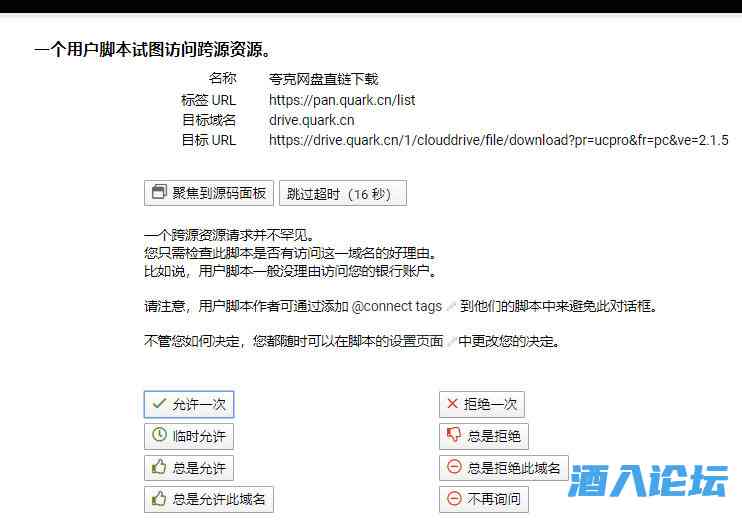Viewport: 742px width, 523px height.
Task: Click the line 您只需检查此脚本是否有访问这一域名的好理由
Action: click(291, 253)
